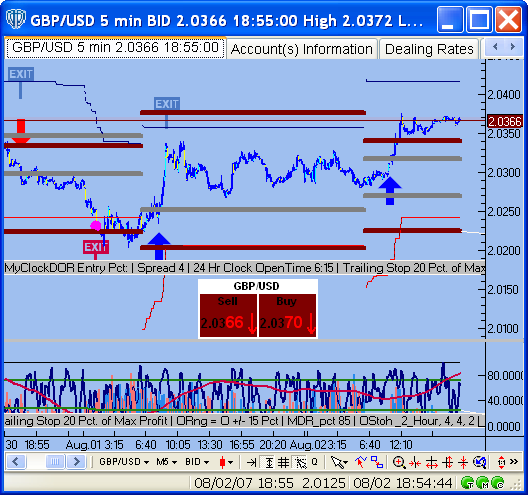This screenshot has height=495, width=528.
Task: Click the 08/02/07 18:55 status bar date
Action: point(244,483)
